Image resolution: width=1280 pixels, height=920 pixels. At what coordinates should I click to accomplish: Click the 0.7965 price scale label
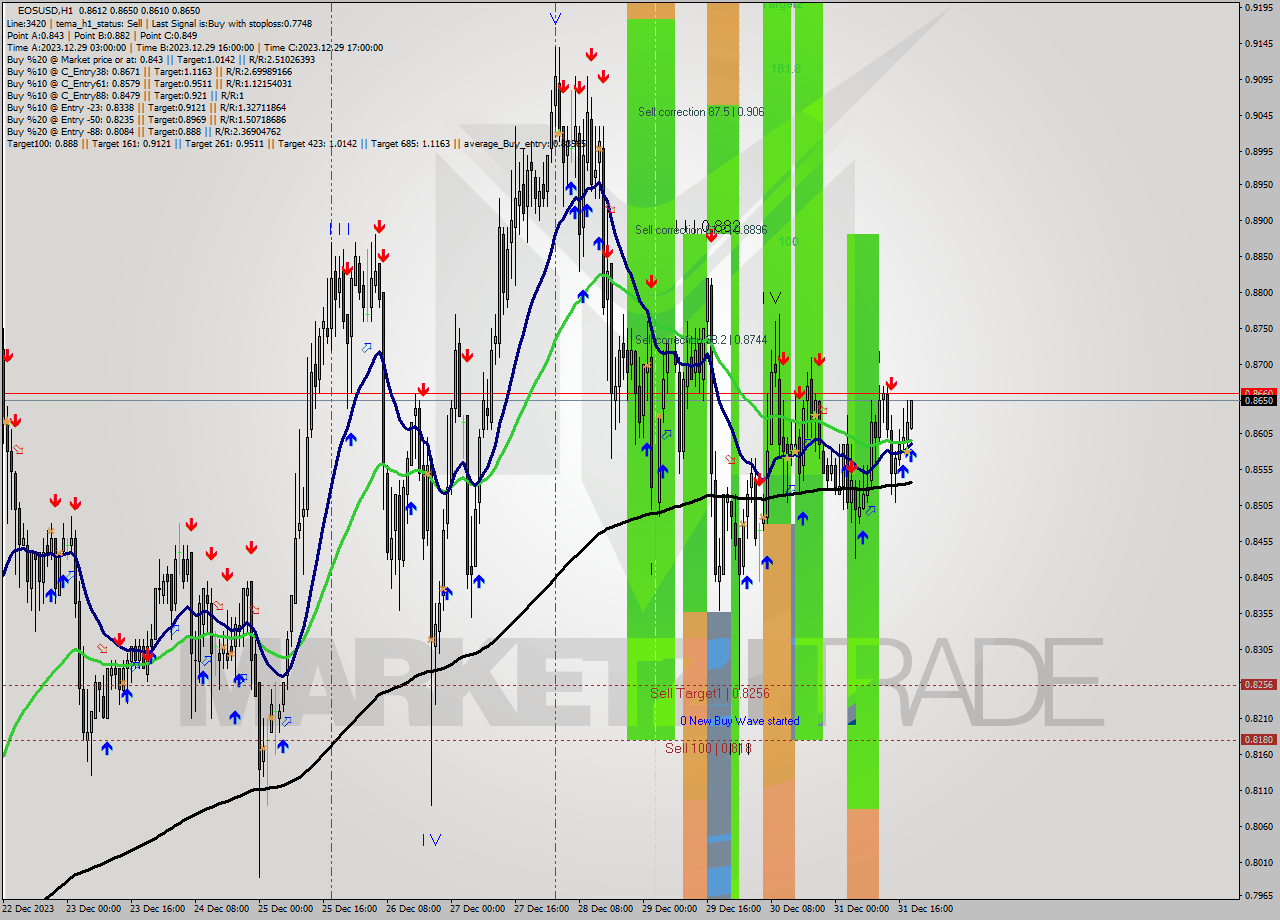point(1258,896)
